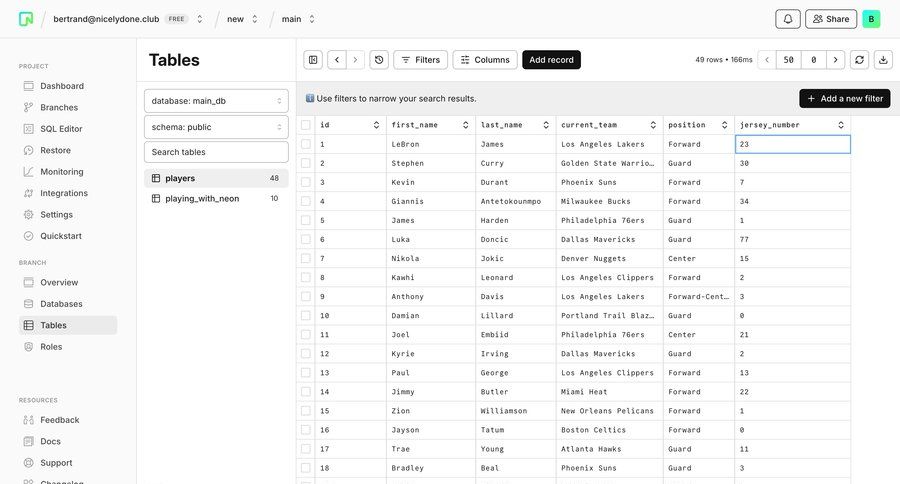Select checkbox for LeBron James row

(306, 144)
